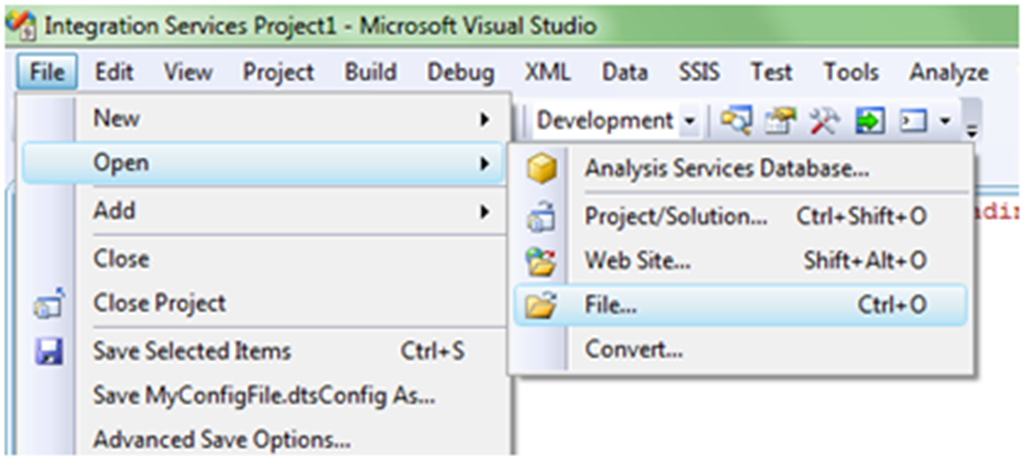Click the Solution Explorer toolbar icon
This screenshot has width=1024, height=460.
pos(735,121)
